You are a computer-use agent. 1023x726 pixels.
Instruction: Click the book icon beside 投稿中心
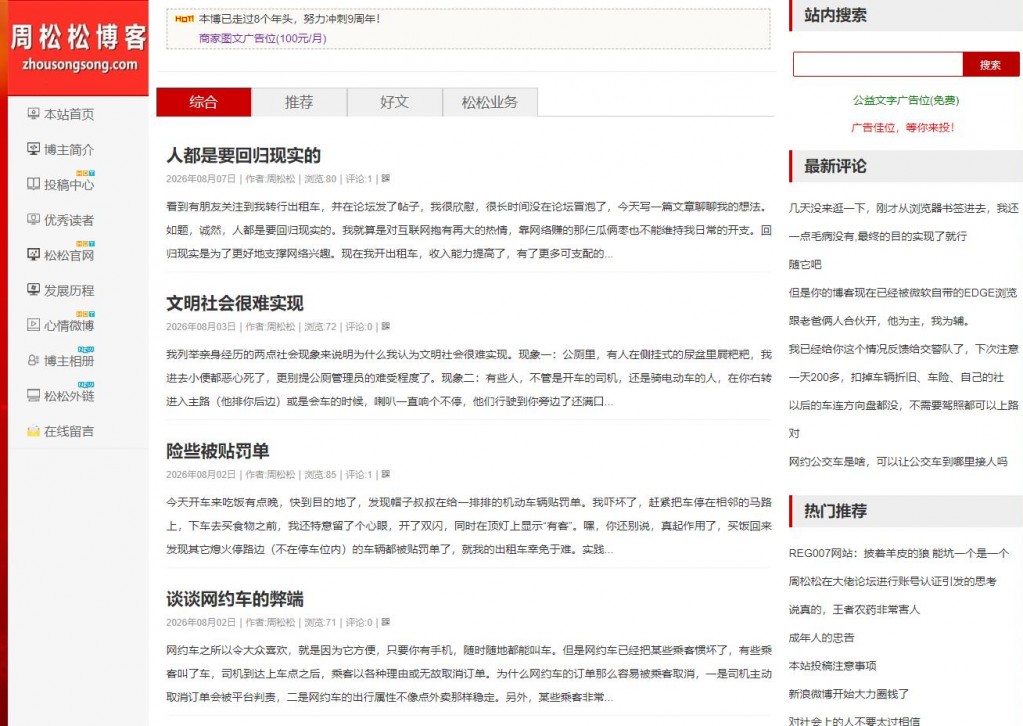(33, 184)
